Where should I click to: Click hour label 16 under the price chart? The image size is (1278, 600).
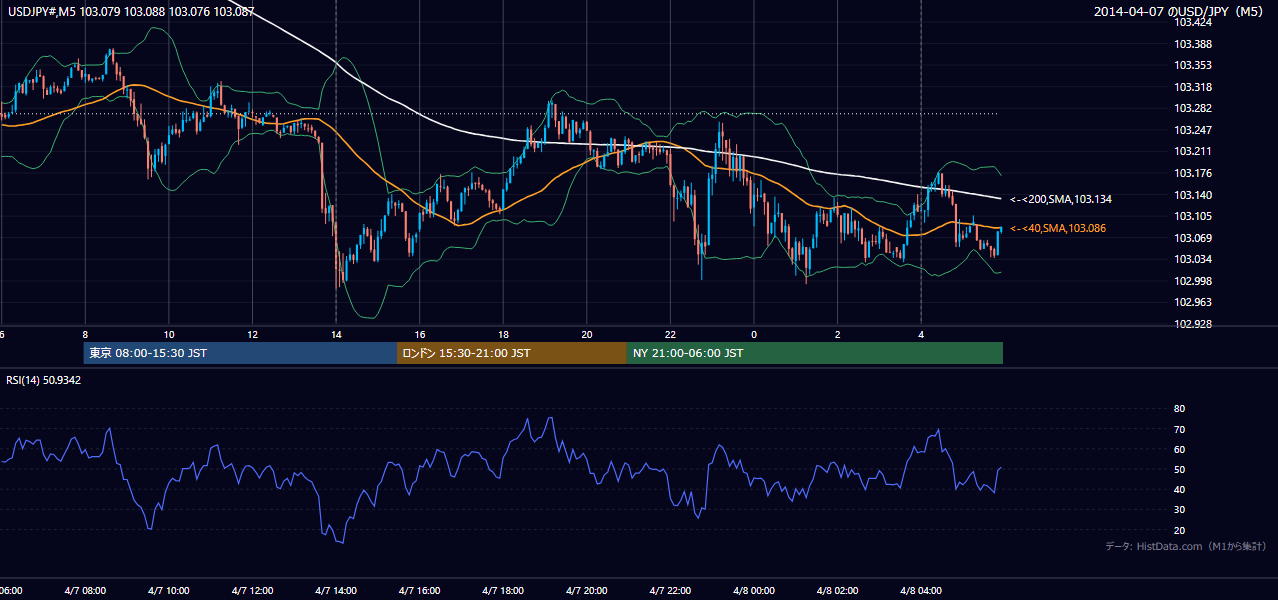420,334
